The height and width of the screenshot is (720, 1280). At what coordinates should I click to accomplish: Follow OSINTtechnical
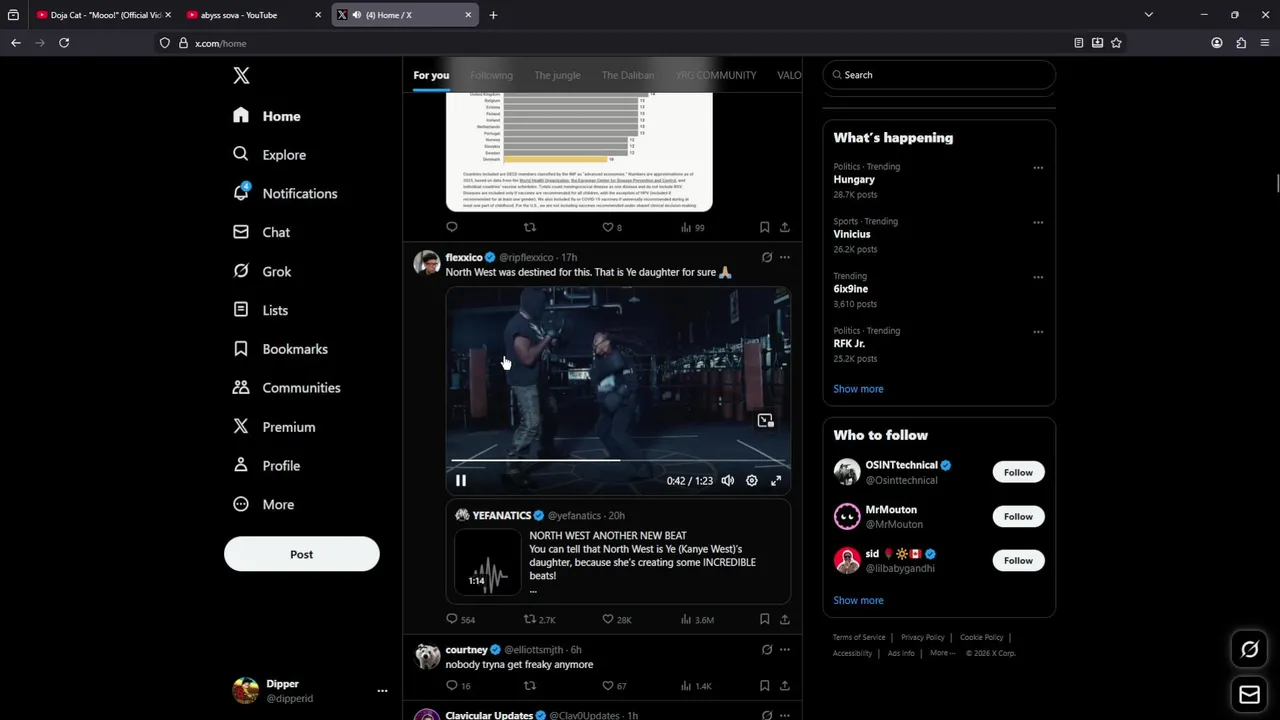coord(1018,473)
